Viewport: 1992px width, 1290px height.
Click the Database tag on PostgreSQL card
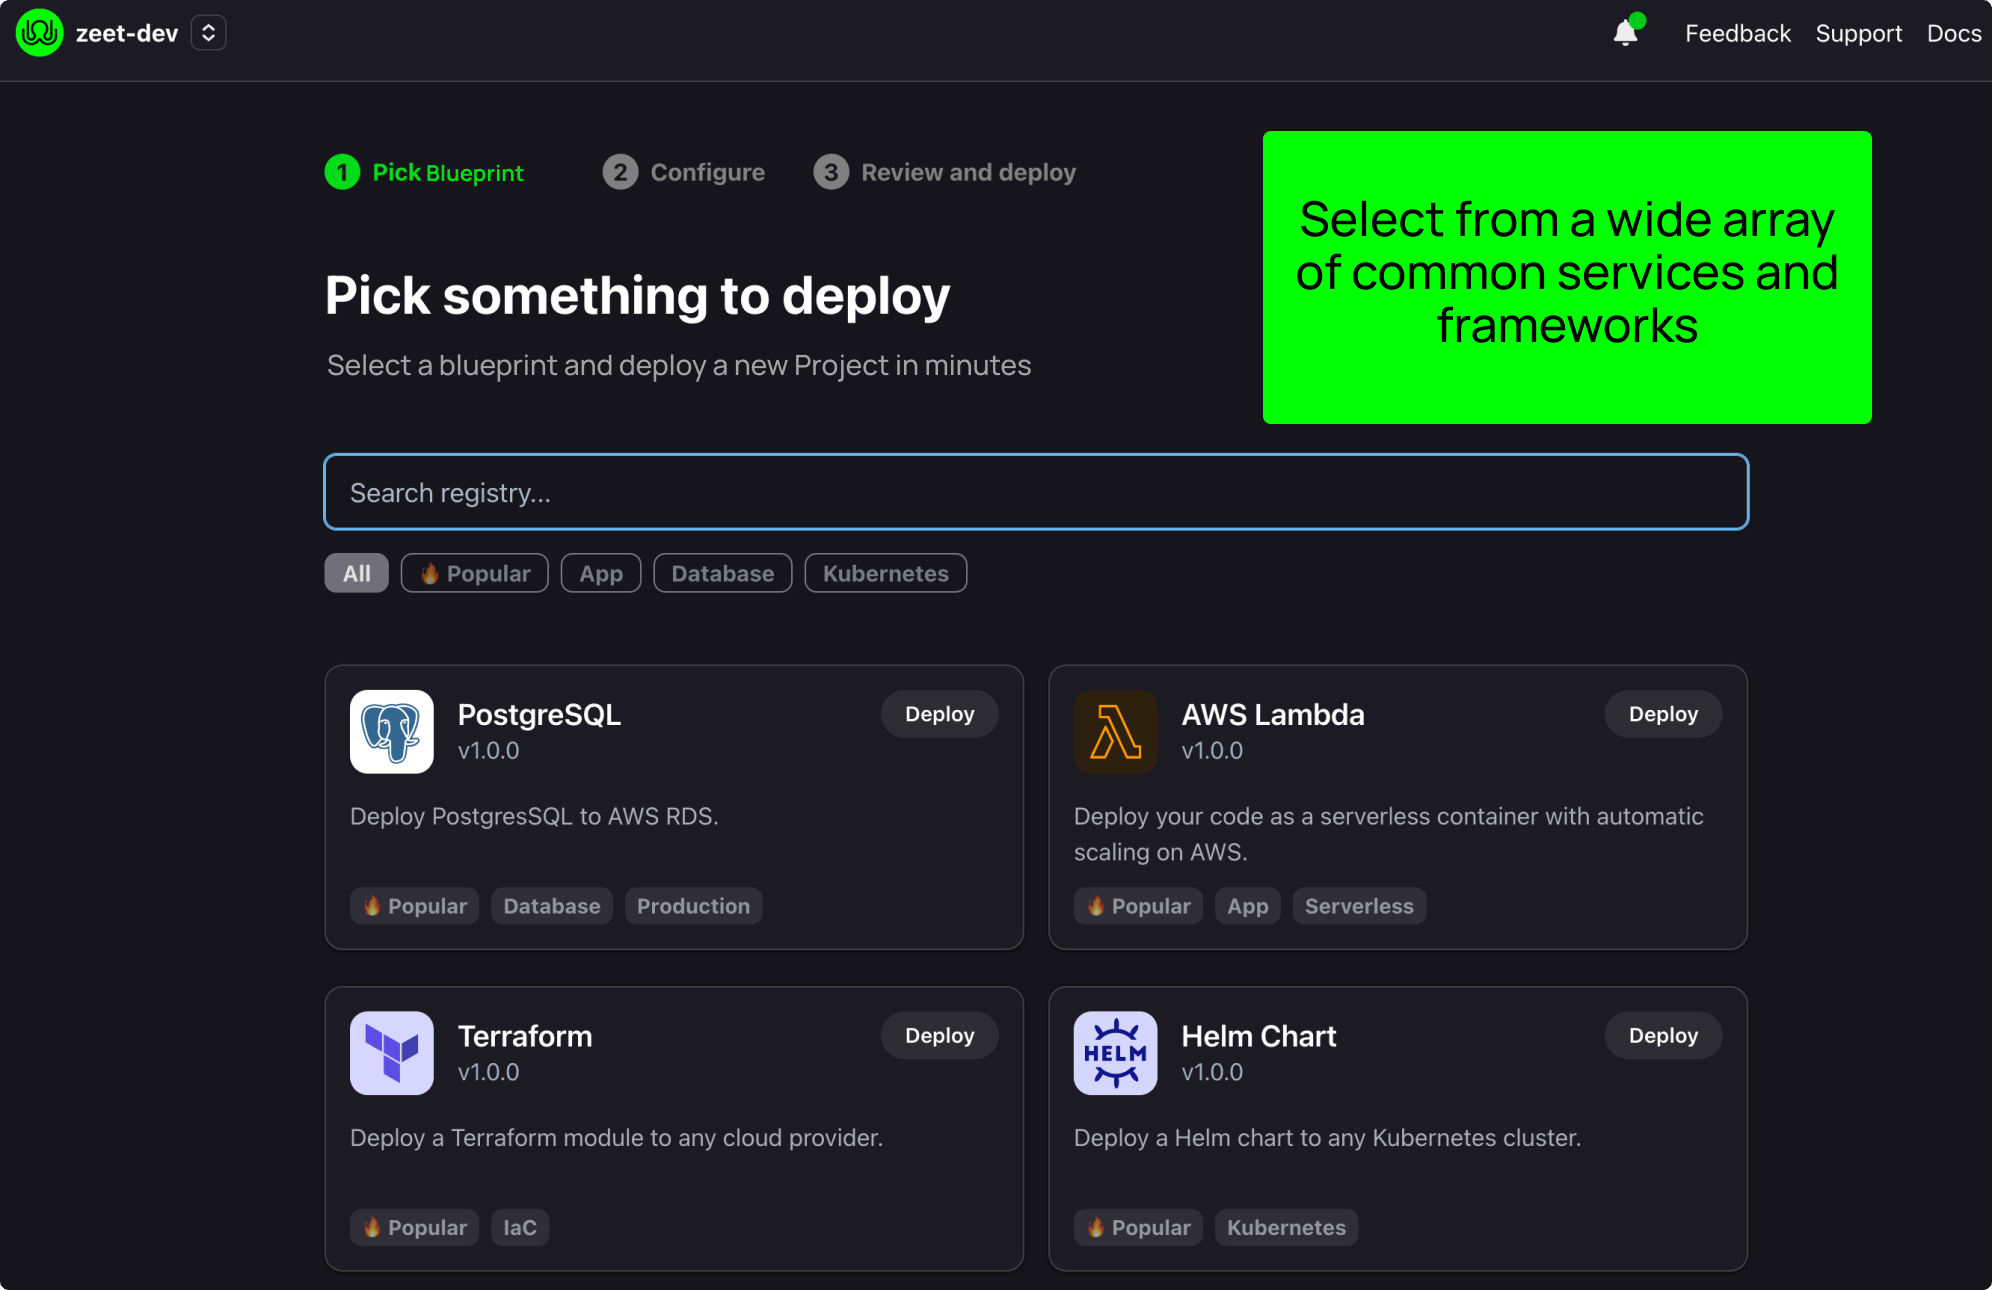pos(552,906)
